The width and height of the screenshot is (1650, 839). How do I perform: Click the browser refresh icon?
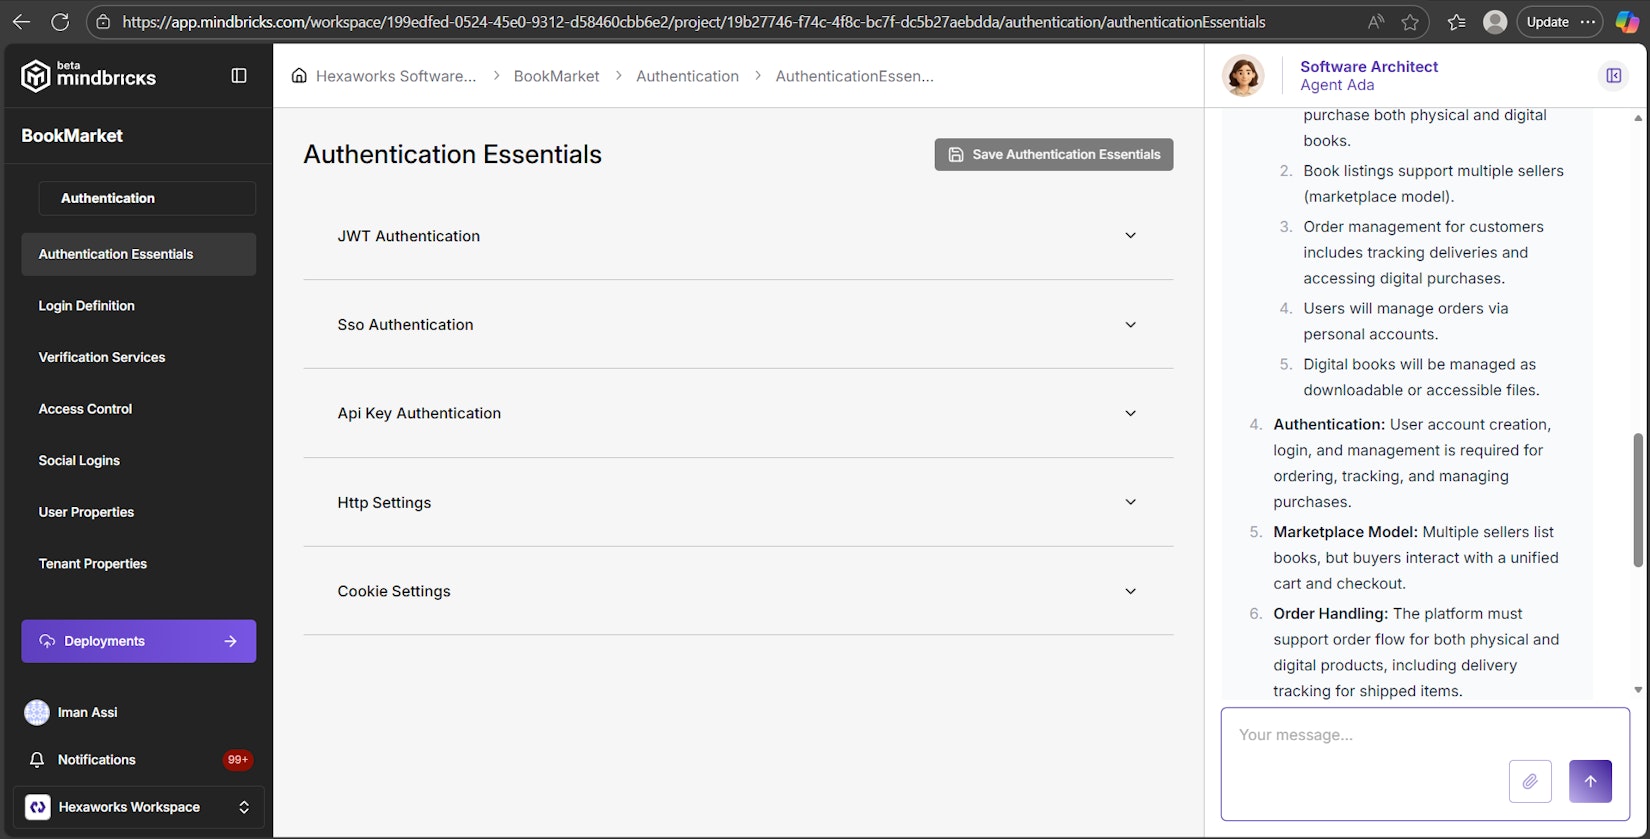click(60, 22)
